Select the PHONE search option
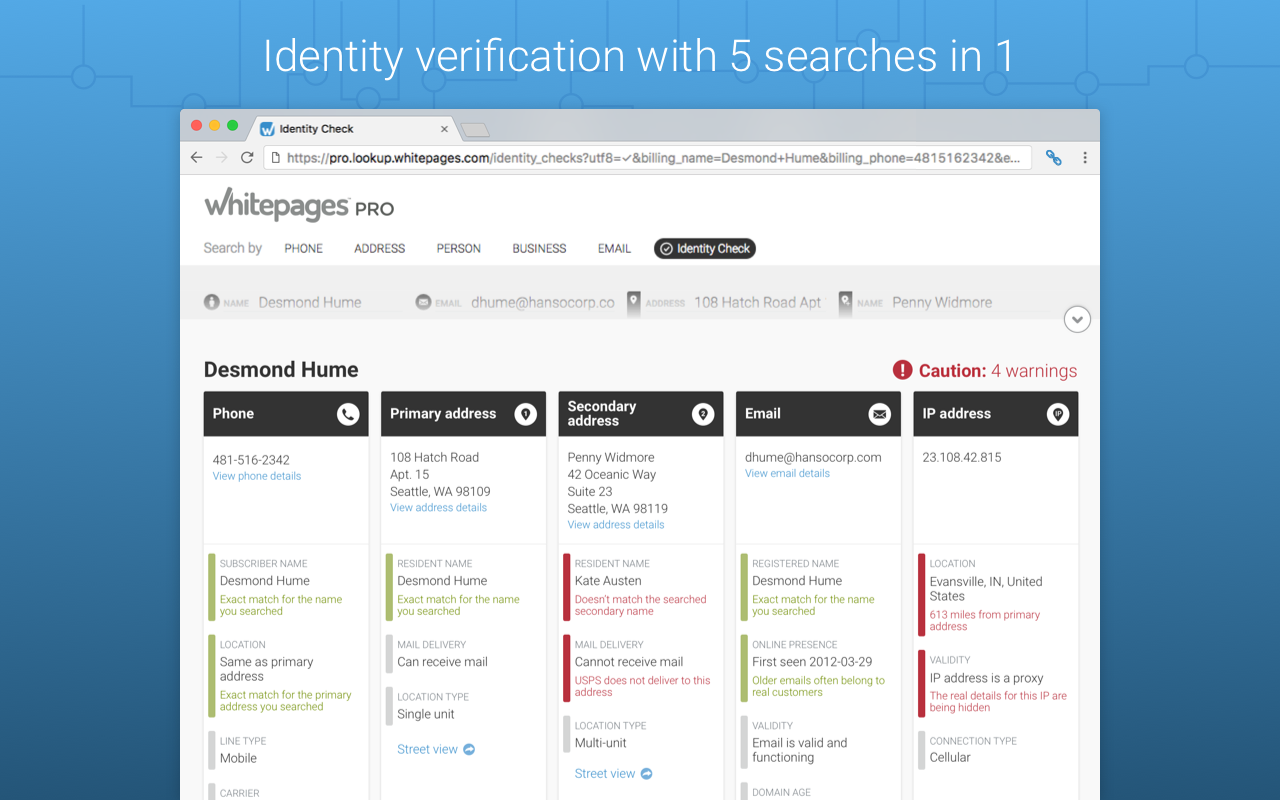This screenshot has width=1280, height=800. pos(303,249)
